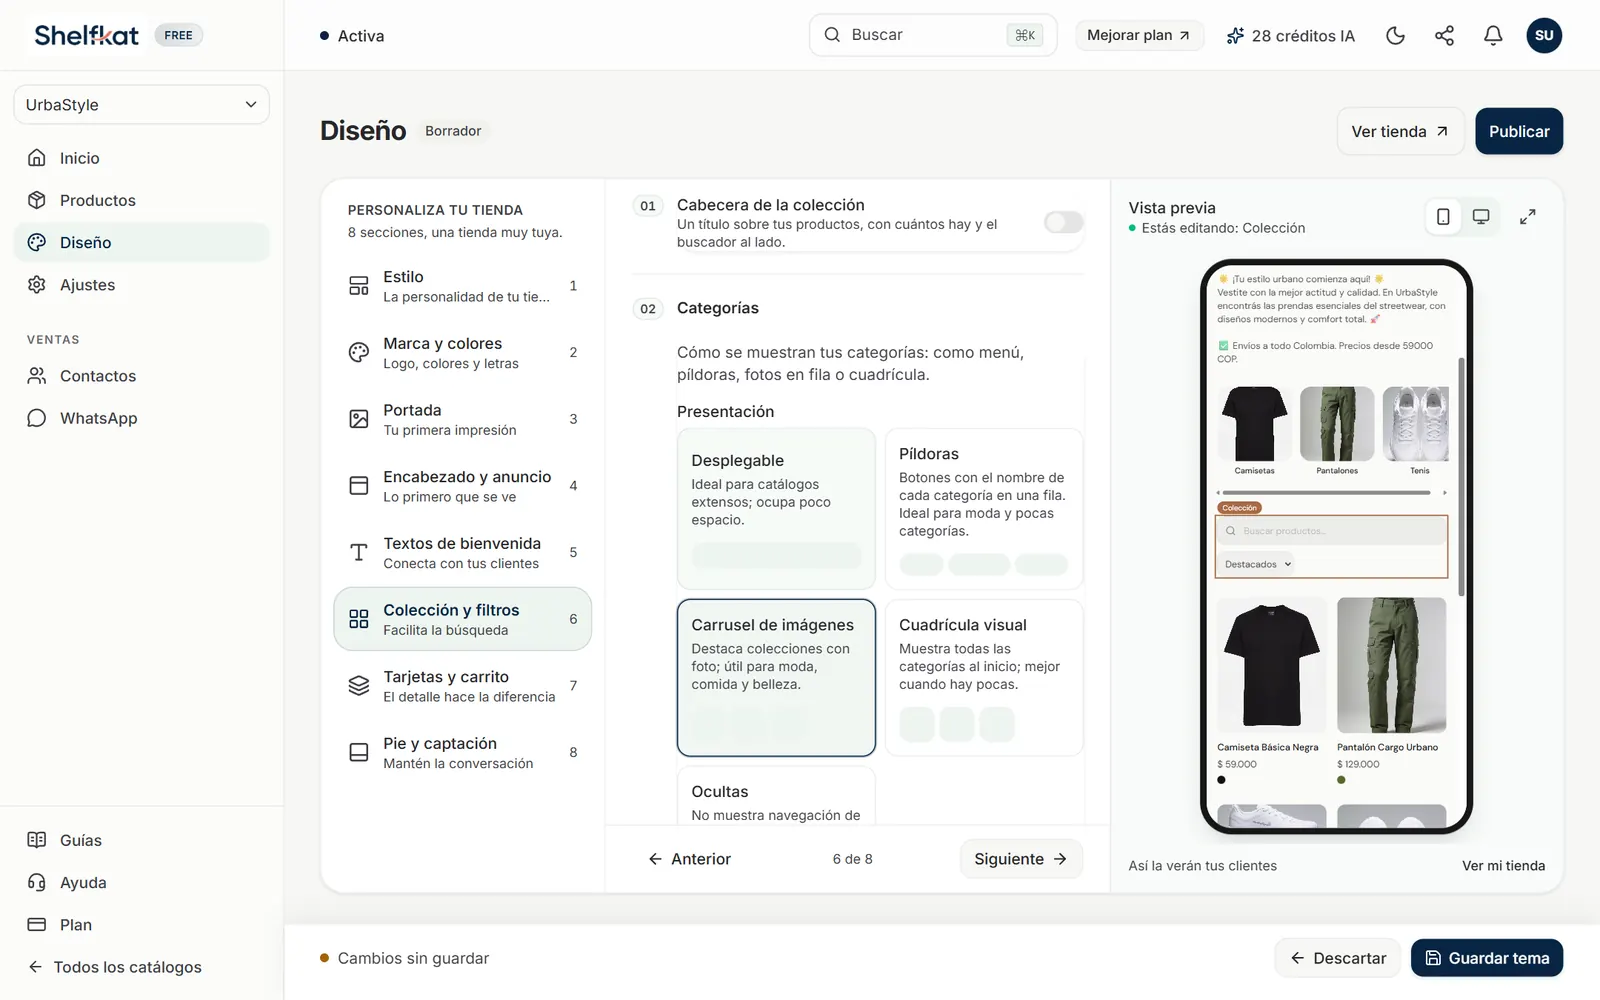Open Destacados sort dropdown in preview
This screenshot has height=1000, width=1600.
pos(1258,564)
